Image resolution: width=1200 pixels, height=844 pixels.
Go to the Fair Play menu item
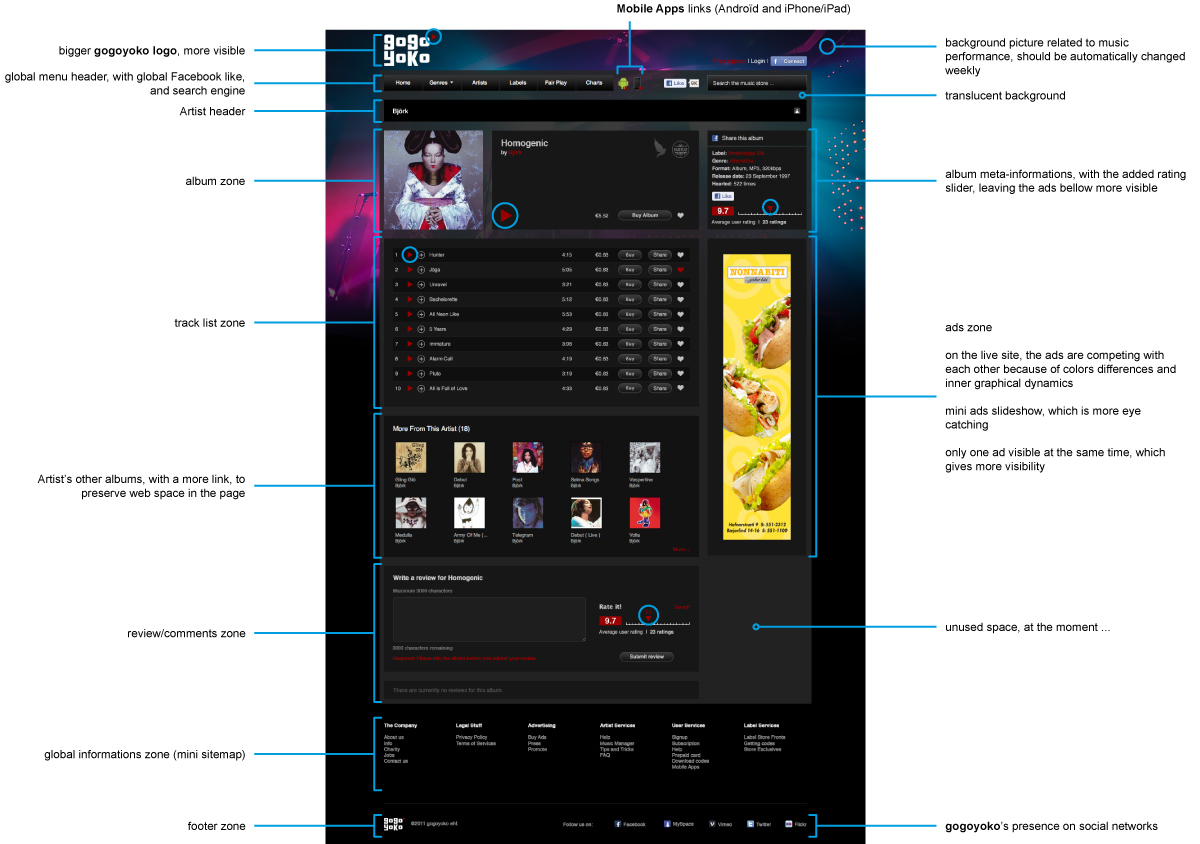point(555,83)
